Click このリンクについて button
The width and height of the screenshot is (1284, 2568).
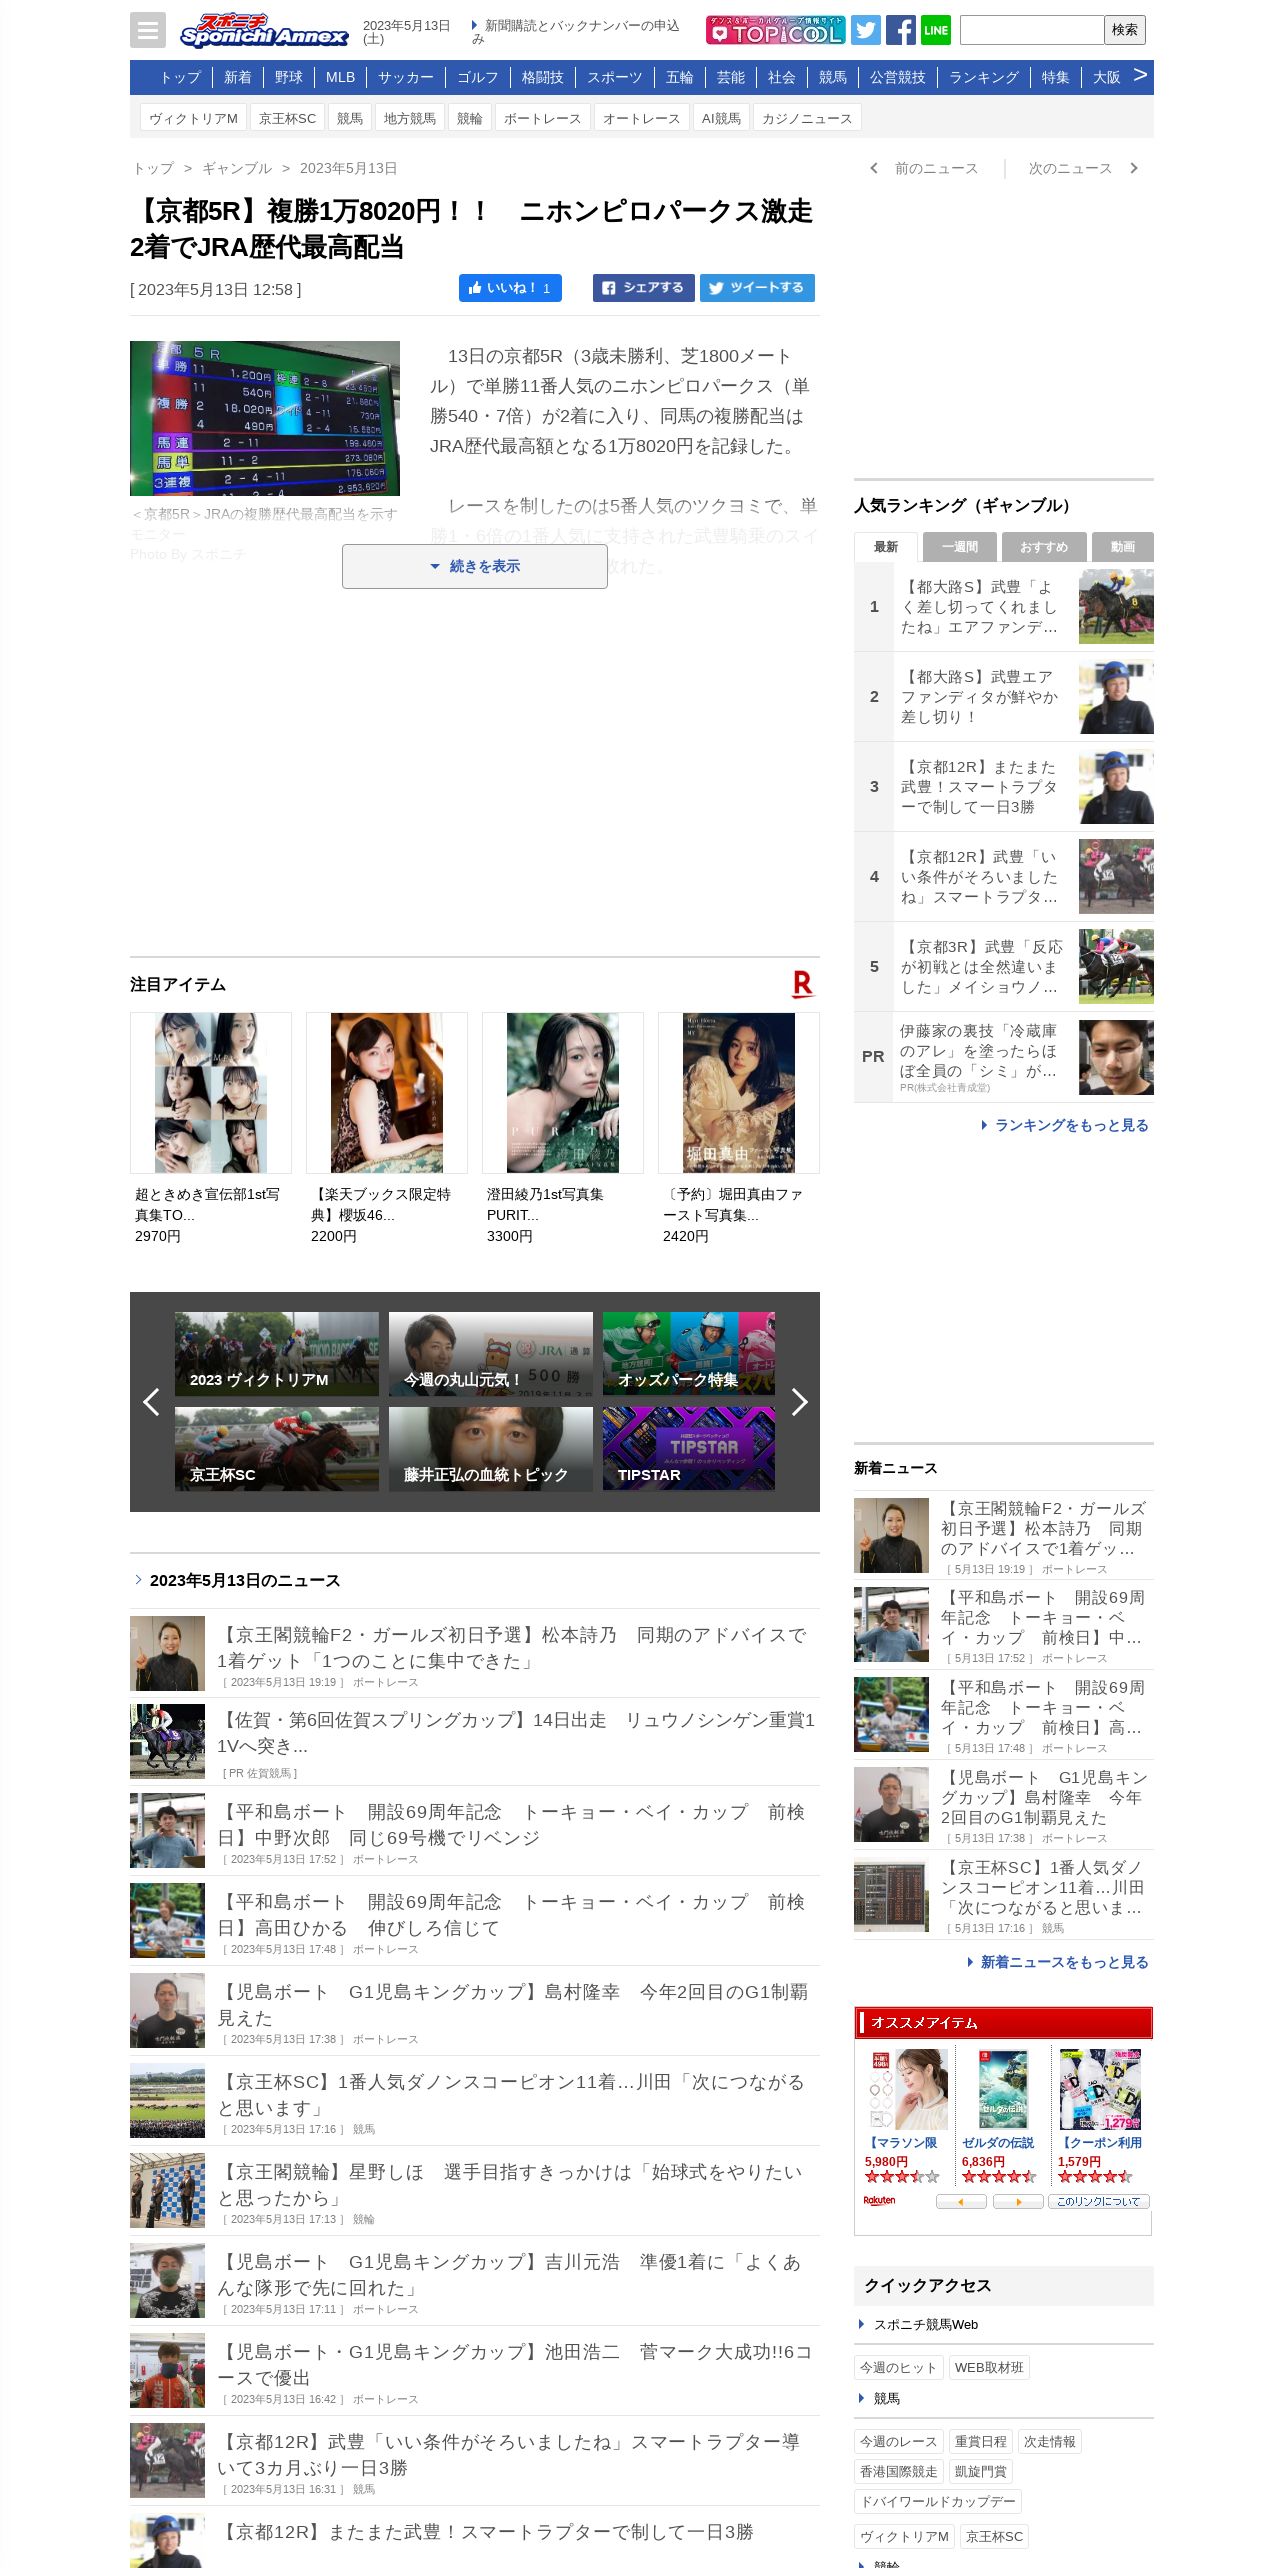[x=1099, y=2201]
